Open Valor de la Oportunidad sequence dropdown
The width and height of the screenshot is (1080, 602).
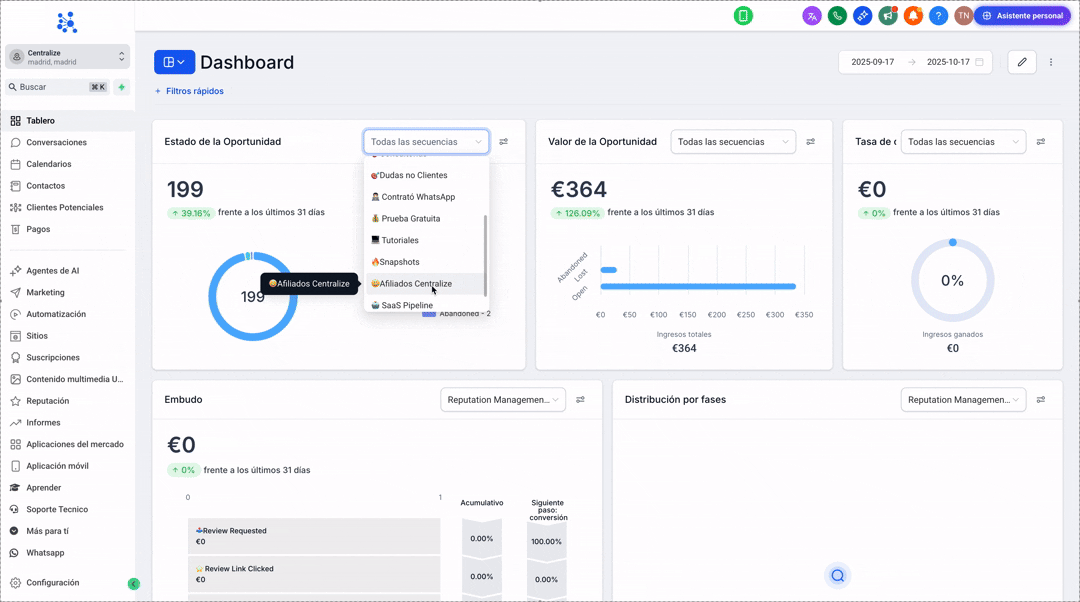click(x=732, y=142)
